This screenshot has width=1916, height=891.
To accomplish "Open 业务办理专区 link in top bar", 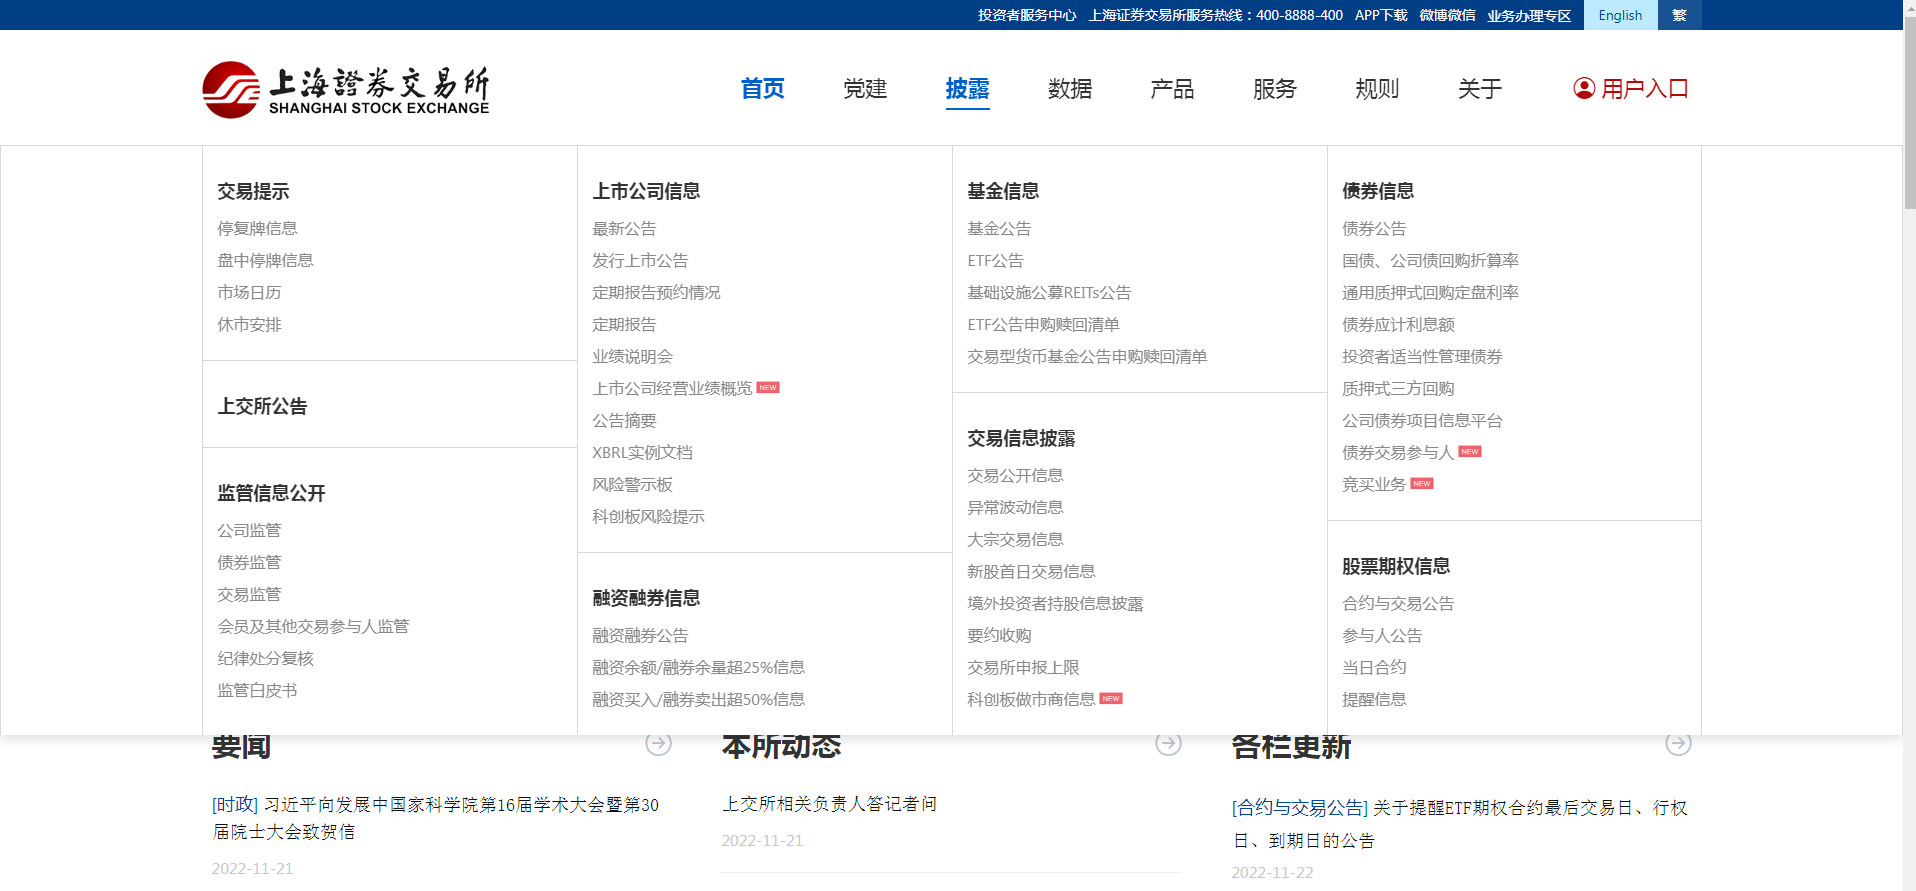I will point(1529,15).
